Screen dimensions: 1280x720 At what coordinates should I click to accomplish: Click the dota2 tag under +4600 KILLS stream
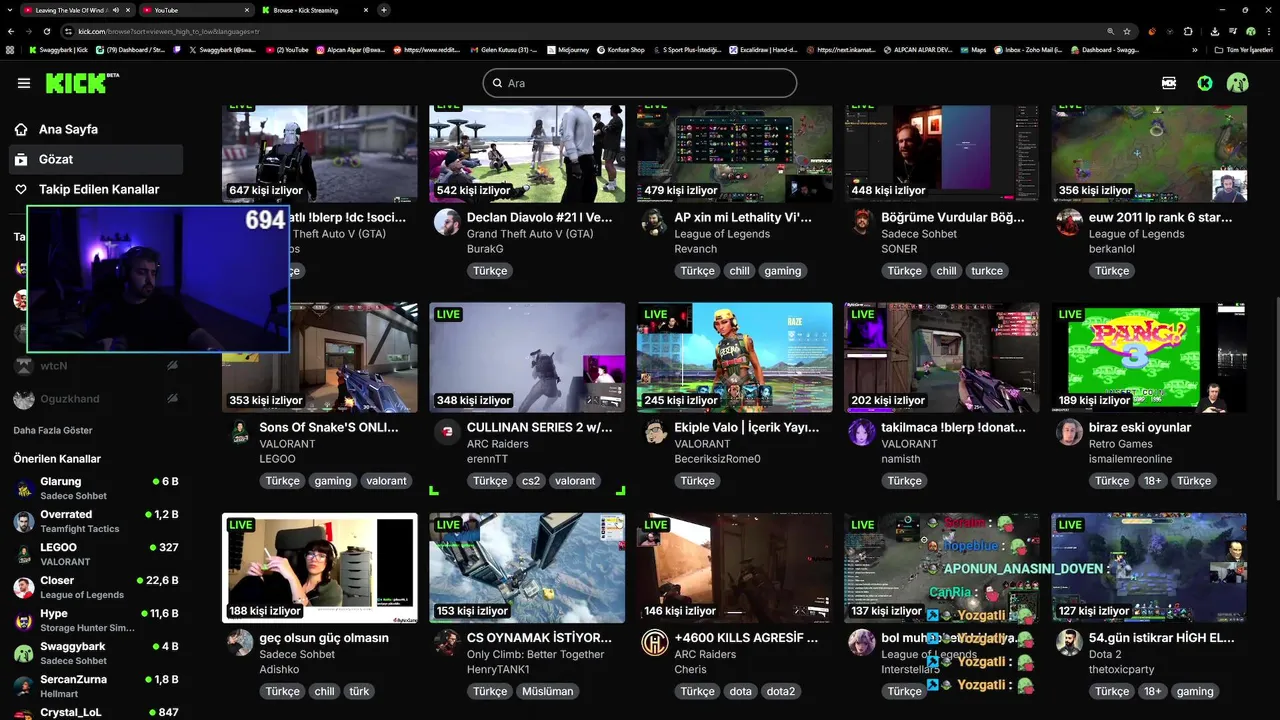pyautogui.click(x=781, y=691)
